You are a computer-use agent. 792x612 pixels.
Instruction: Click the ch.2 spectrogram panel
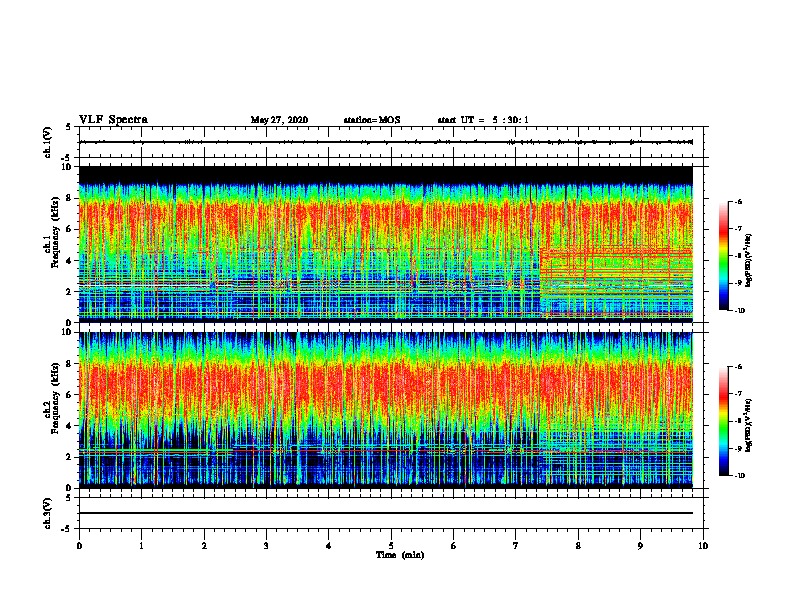point(386,410)
